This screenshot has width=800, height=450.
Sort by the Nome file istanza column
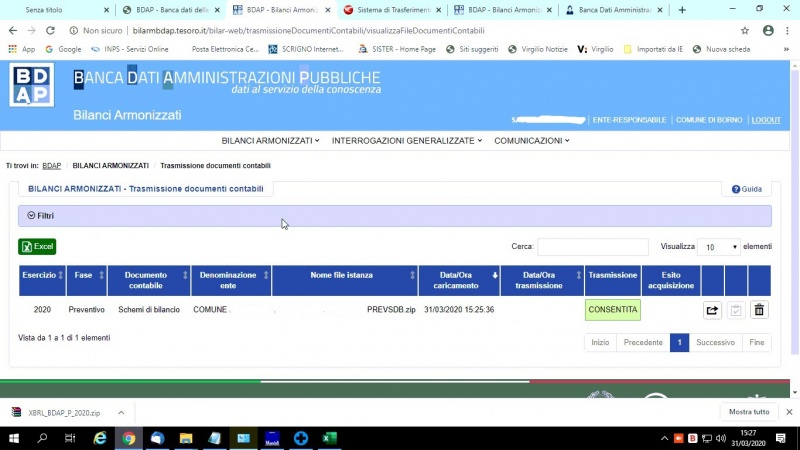tap(345, 280)
